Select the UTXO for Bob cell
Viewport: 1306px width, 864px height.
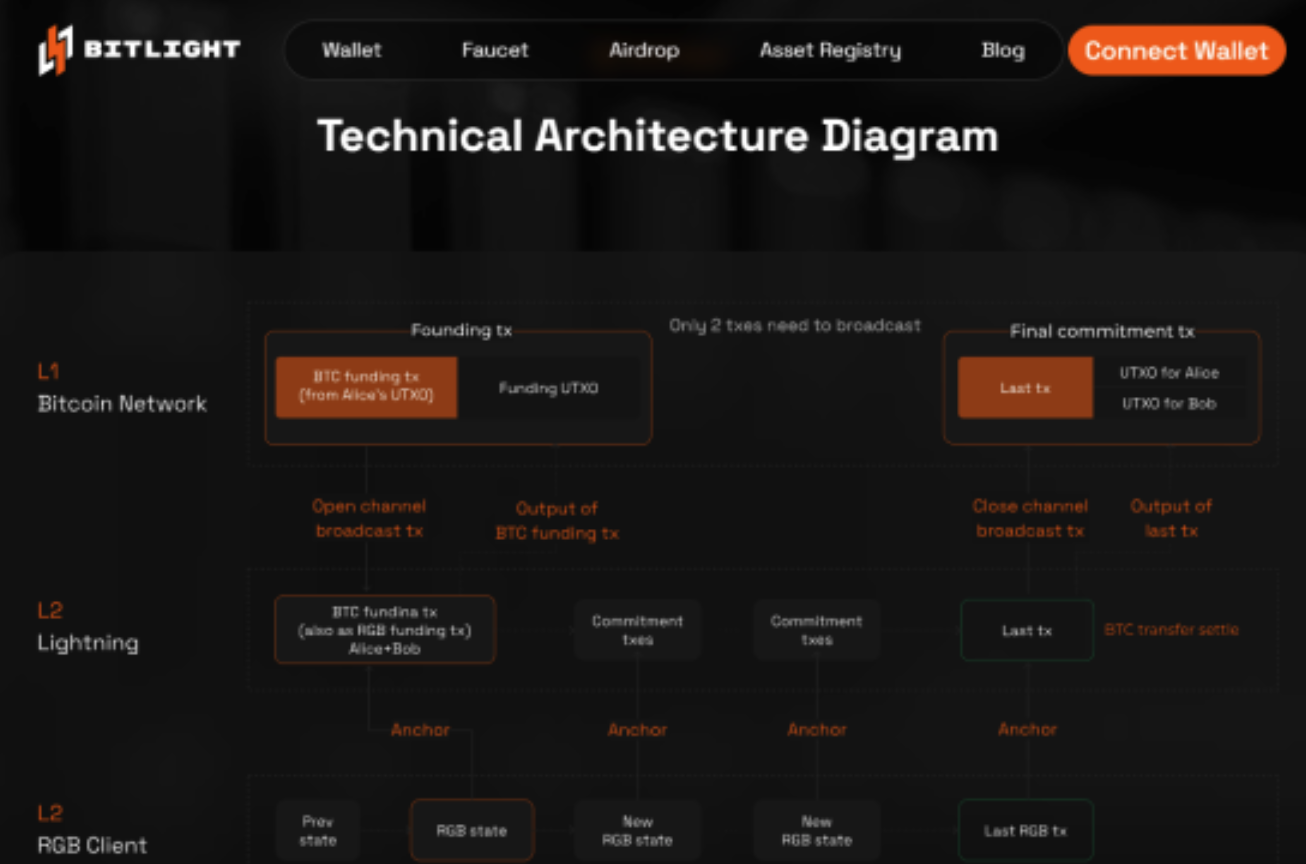(x=1170, y=404)
